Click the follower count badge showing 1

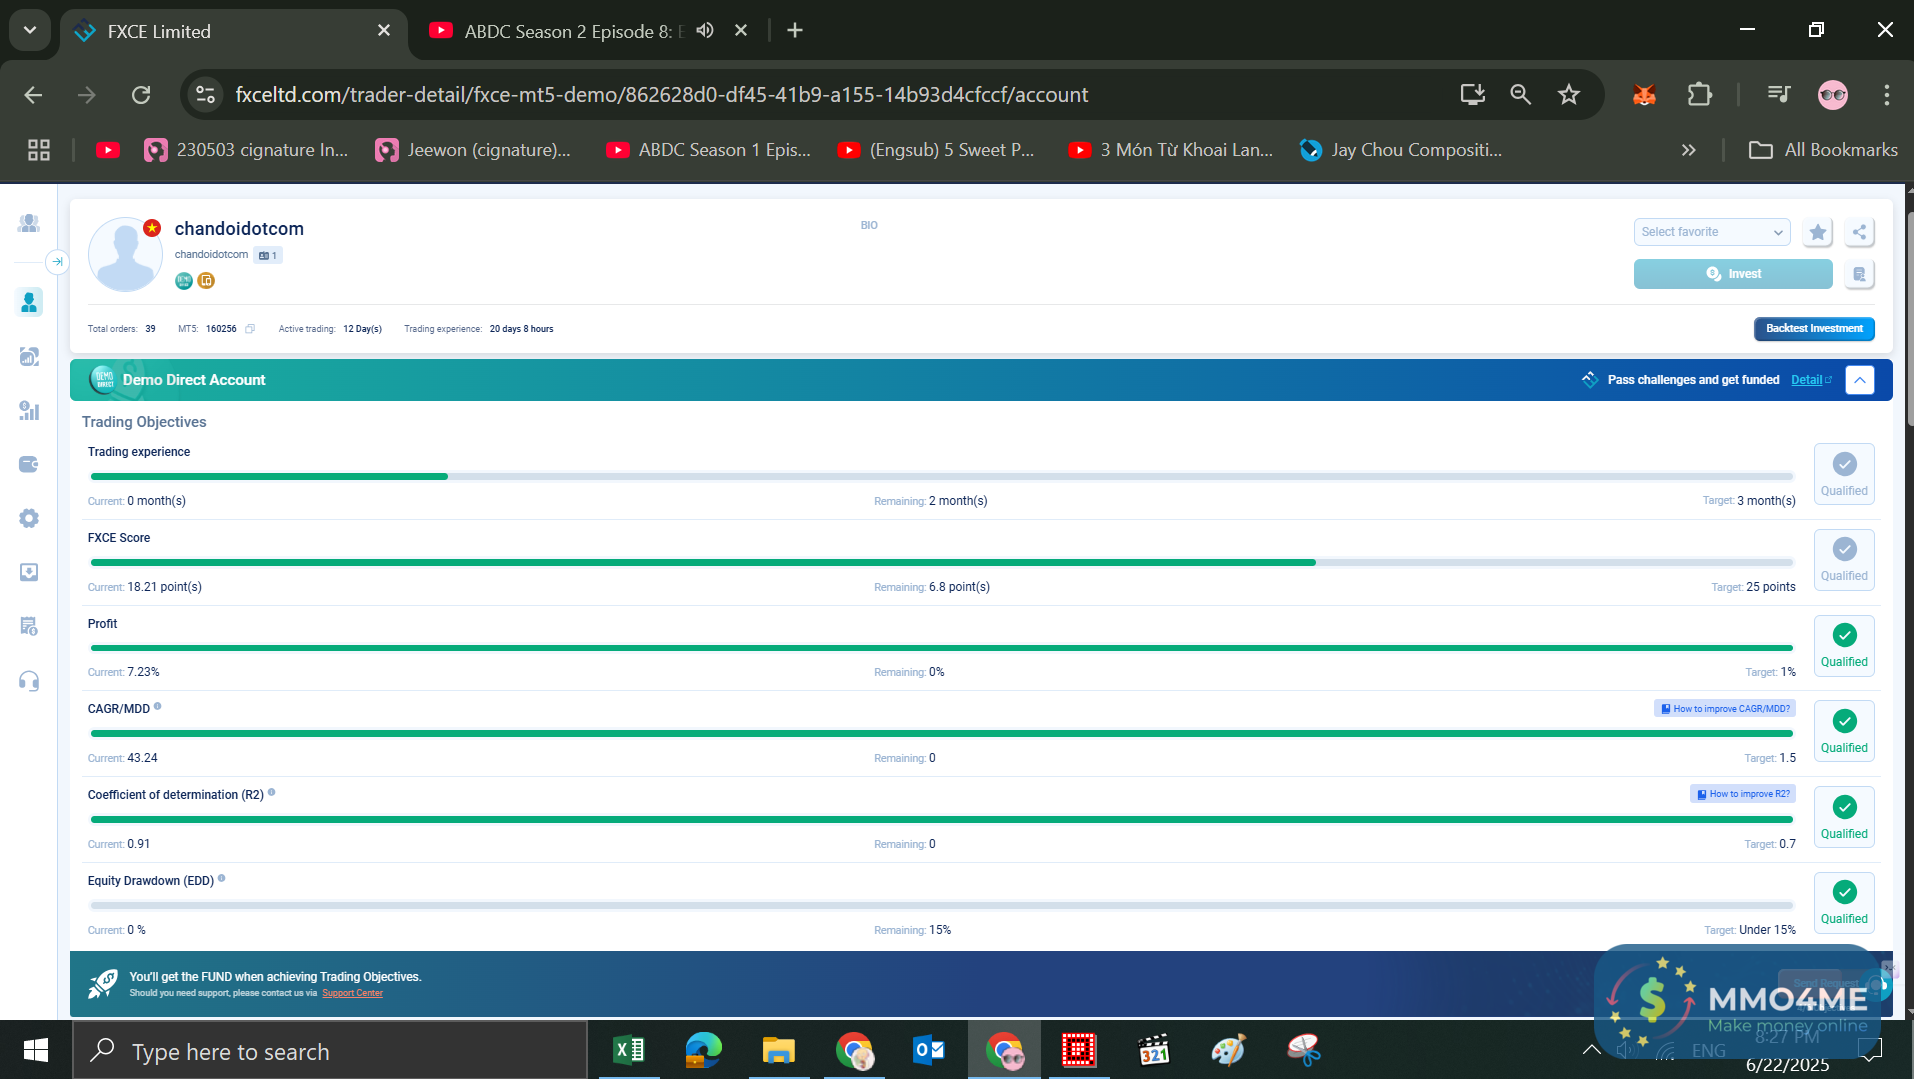[268, 256]
